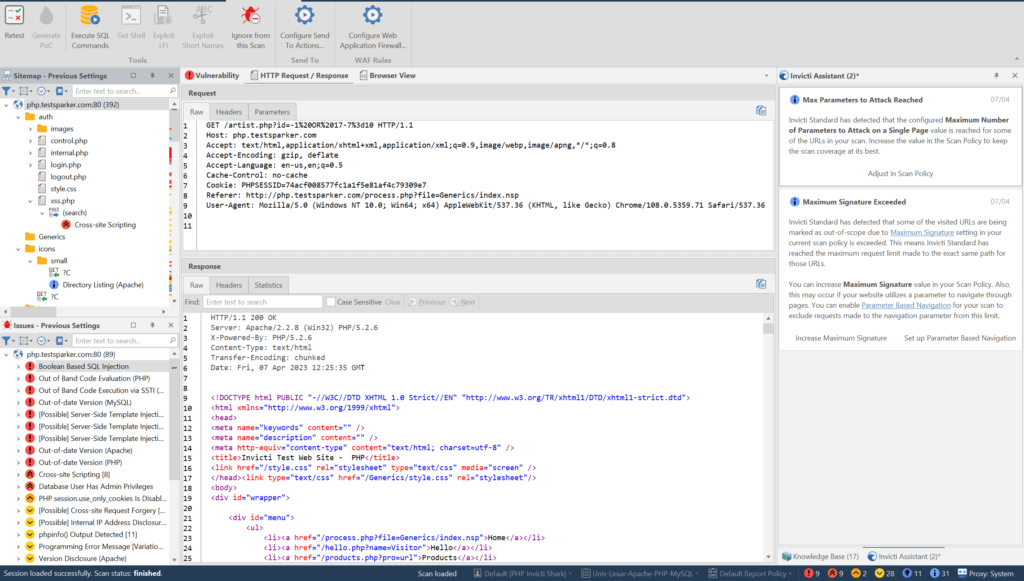
Task: Enable the Case Sensitive checkbox
Action: 331,302
